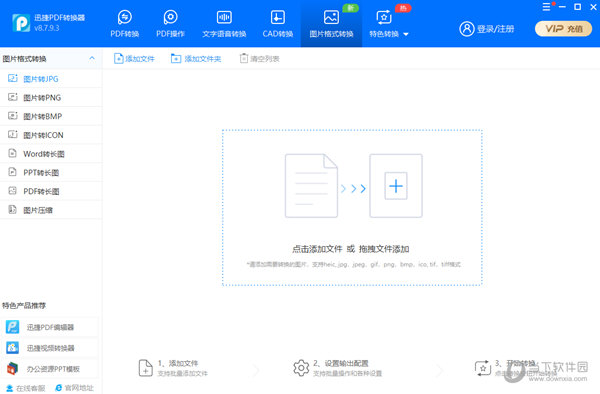Open the PDF转换 tool icon
The height and width of the screenshot is (394, 600).
pos(125,17)
